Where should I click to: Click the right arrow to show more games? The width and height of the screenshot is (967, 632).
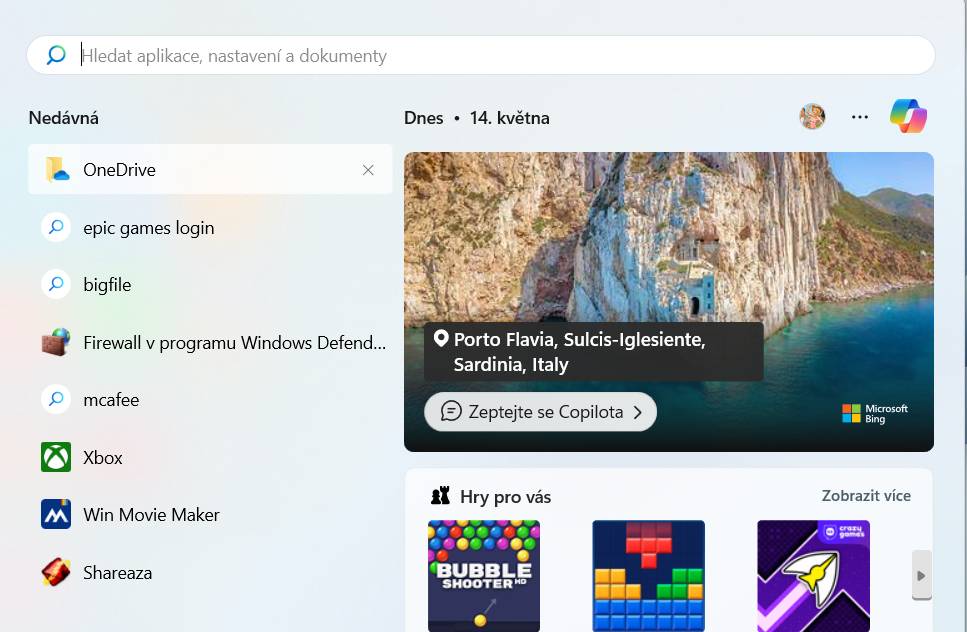click(921, 575)
